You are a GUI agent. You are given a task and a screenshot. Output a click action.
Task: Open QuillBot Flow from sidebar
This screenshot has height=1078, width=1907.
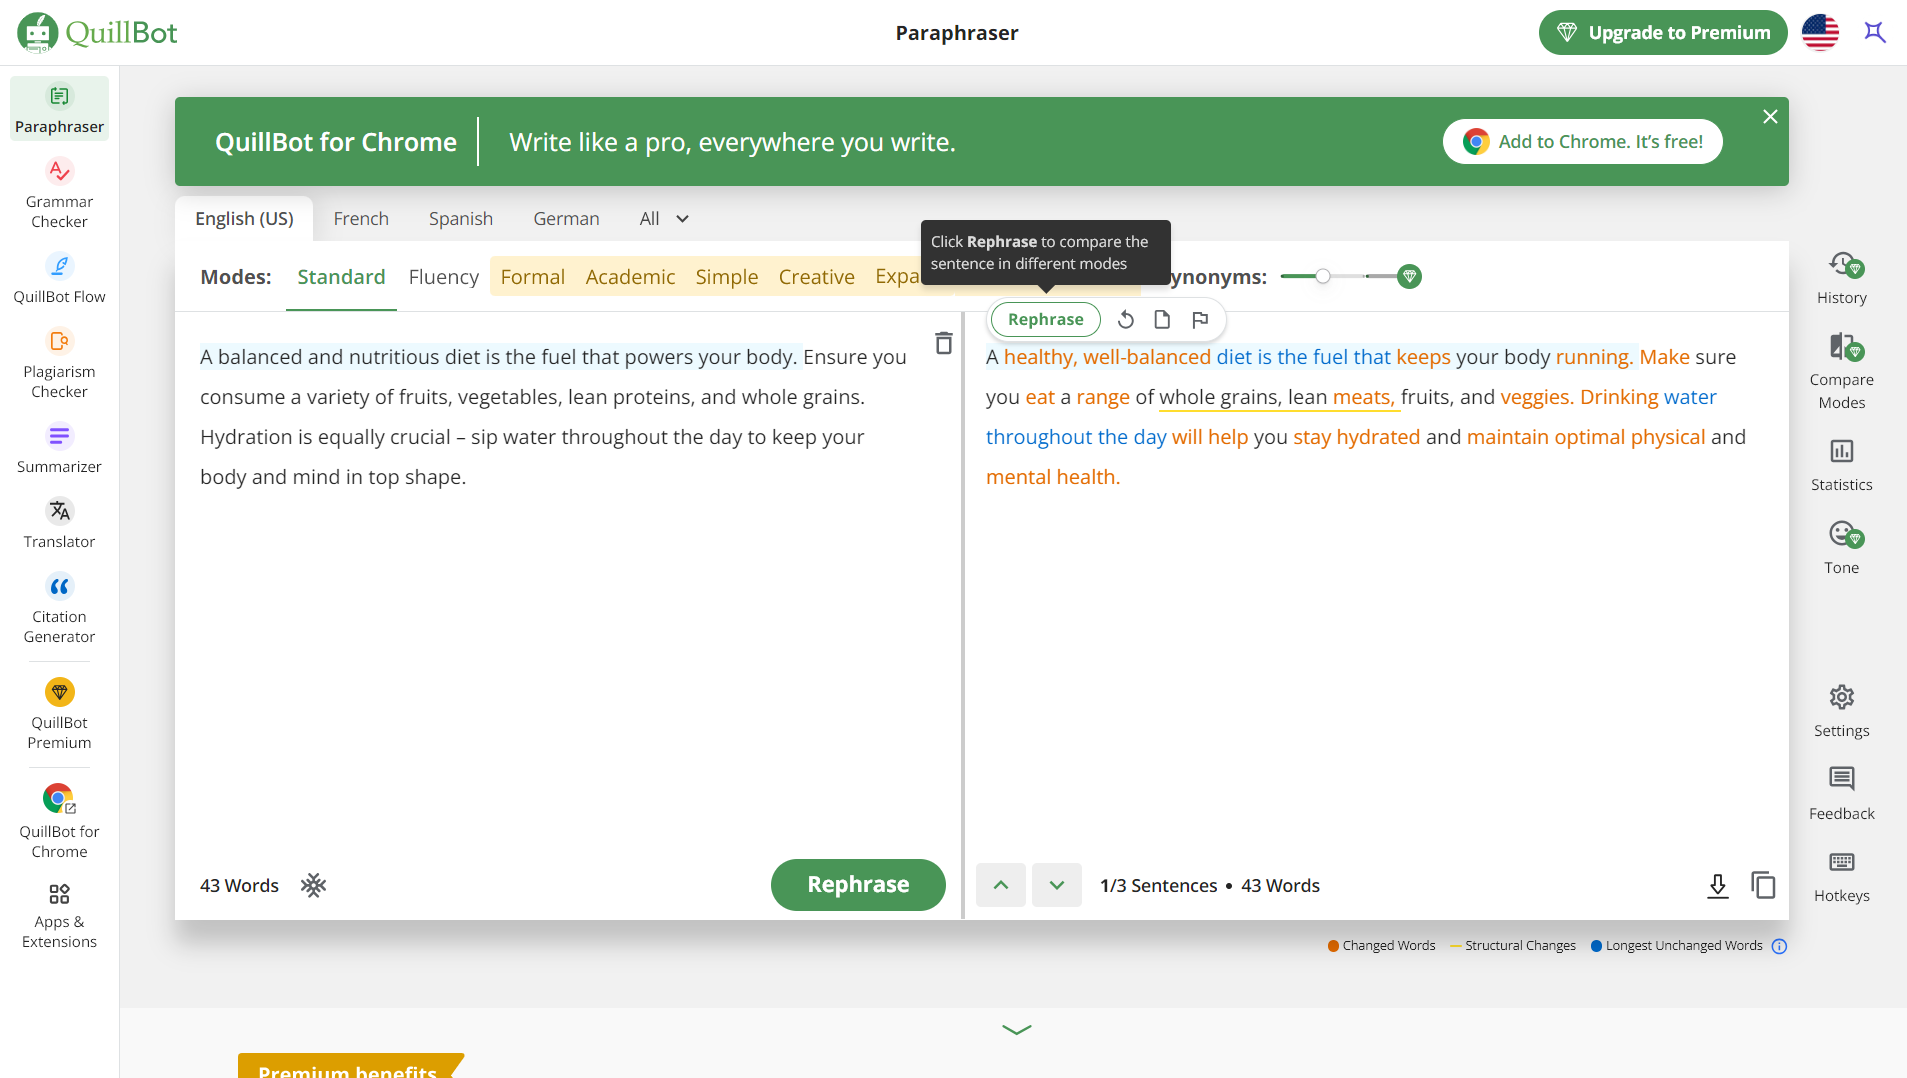pyautogui.click(x=59, y=278)
